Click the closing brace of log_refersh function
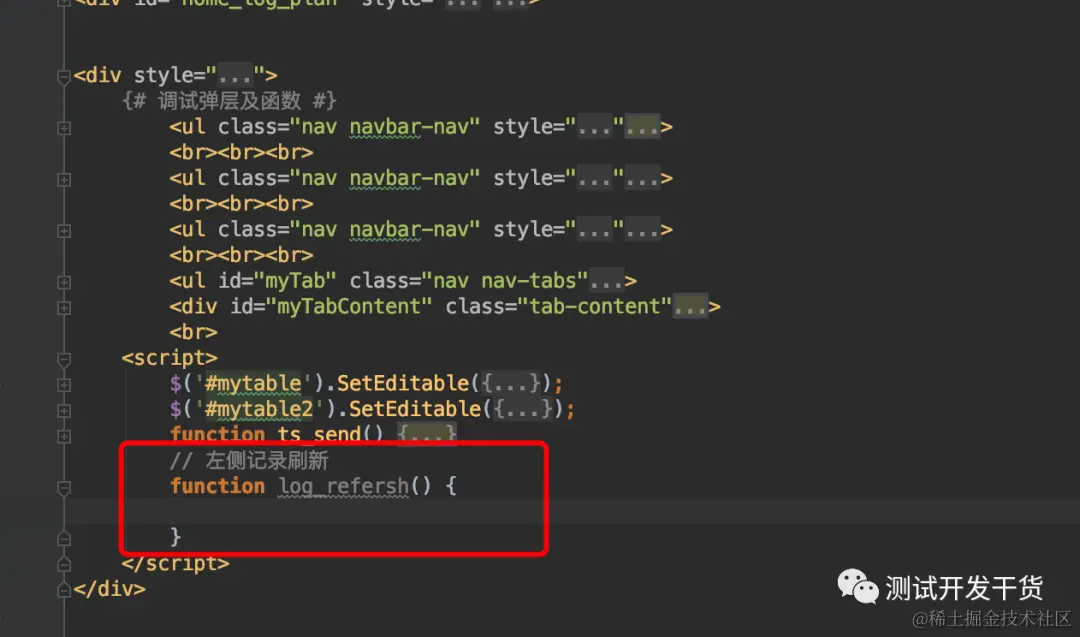The width and height of the screenshot is (1080, 637). click(176, 536)
